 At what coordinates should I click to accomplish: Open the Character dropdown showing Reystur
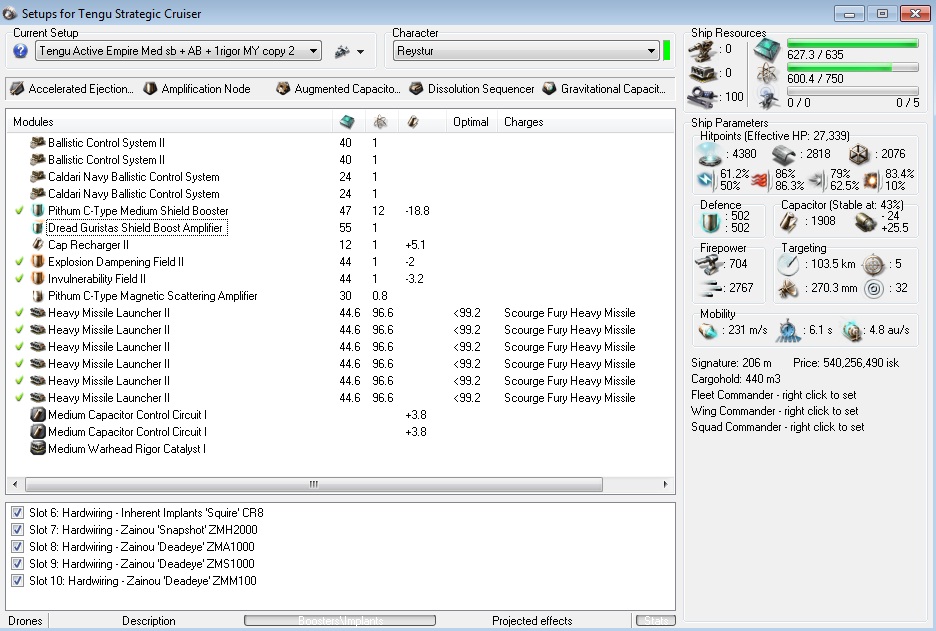(526, 51)
